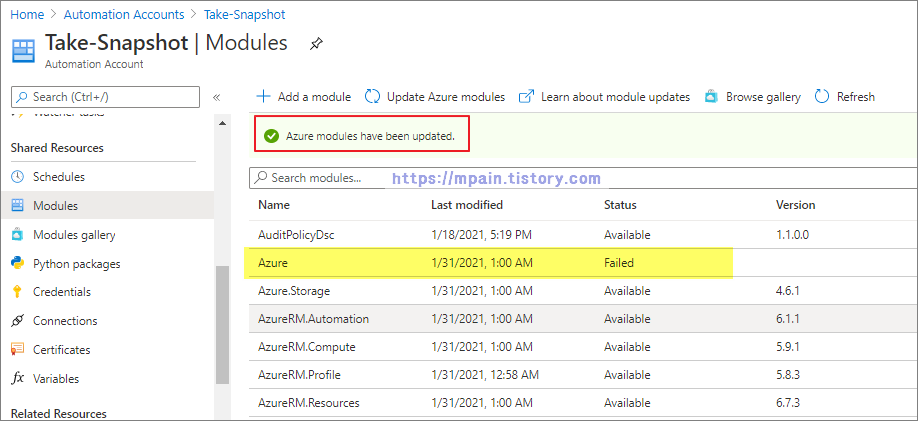Click the Update Azure modules refresh icon

(372, 97)
